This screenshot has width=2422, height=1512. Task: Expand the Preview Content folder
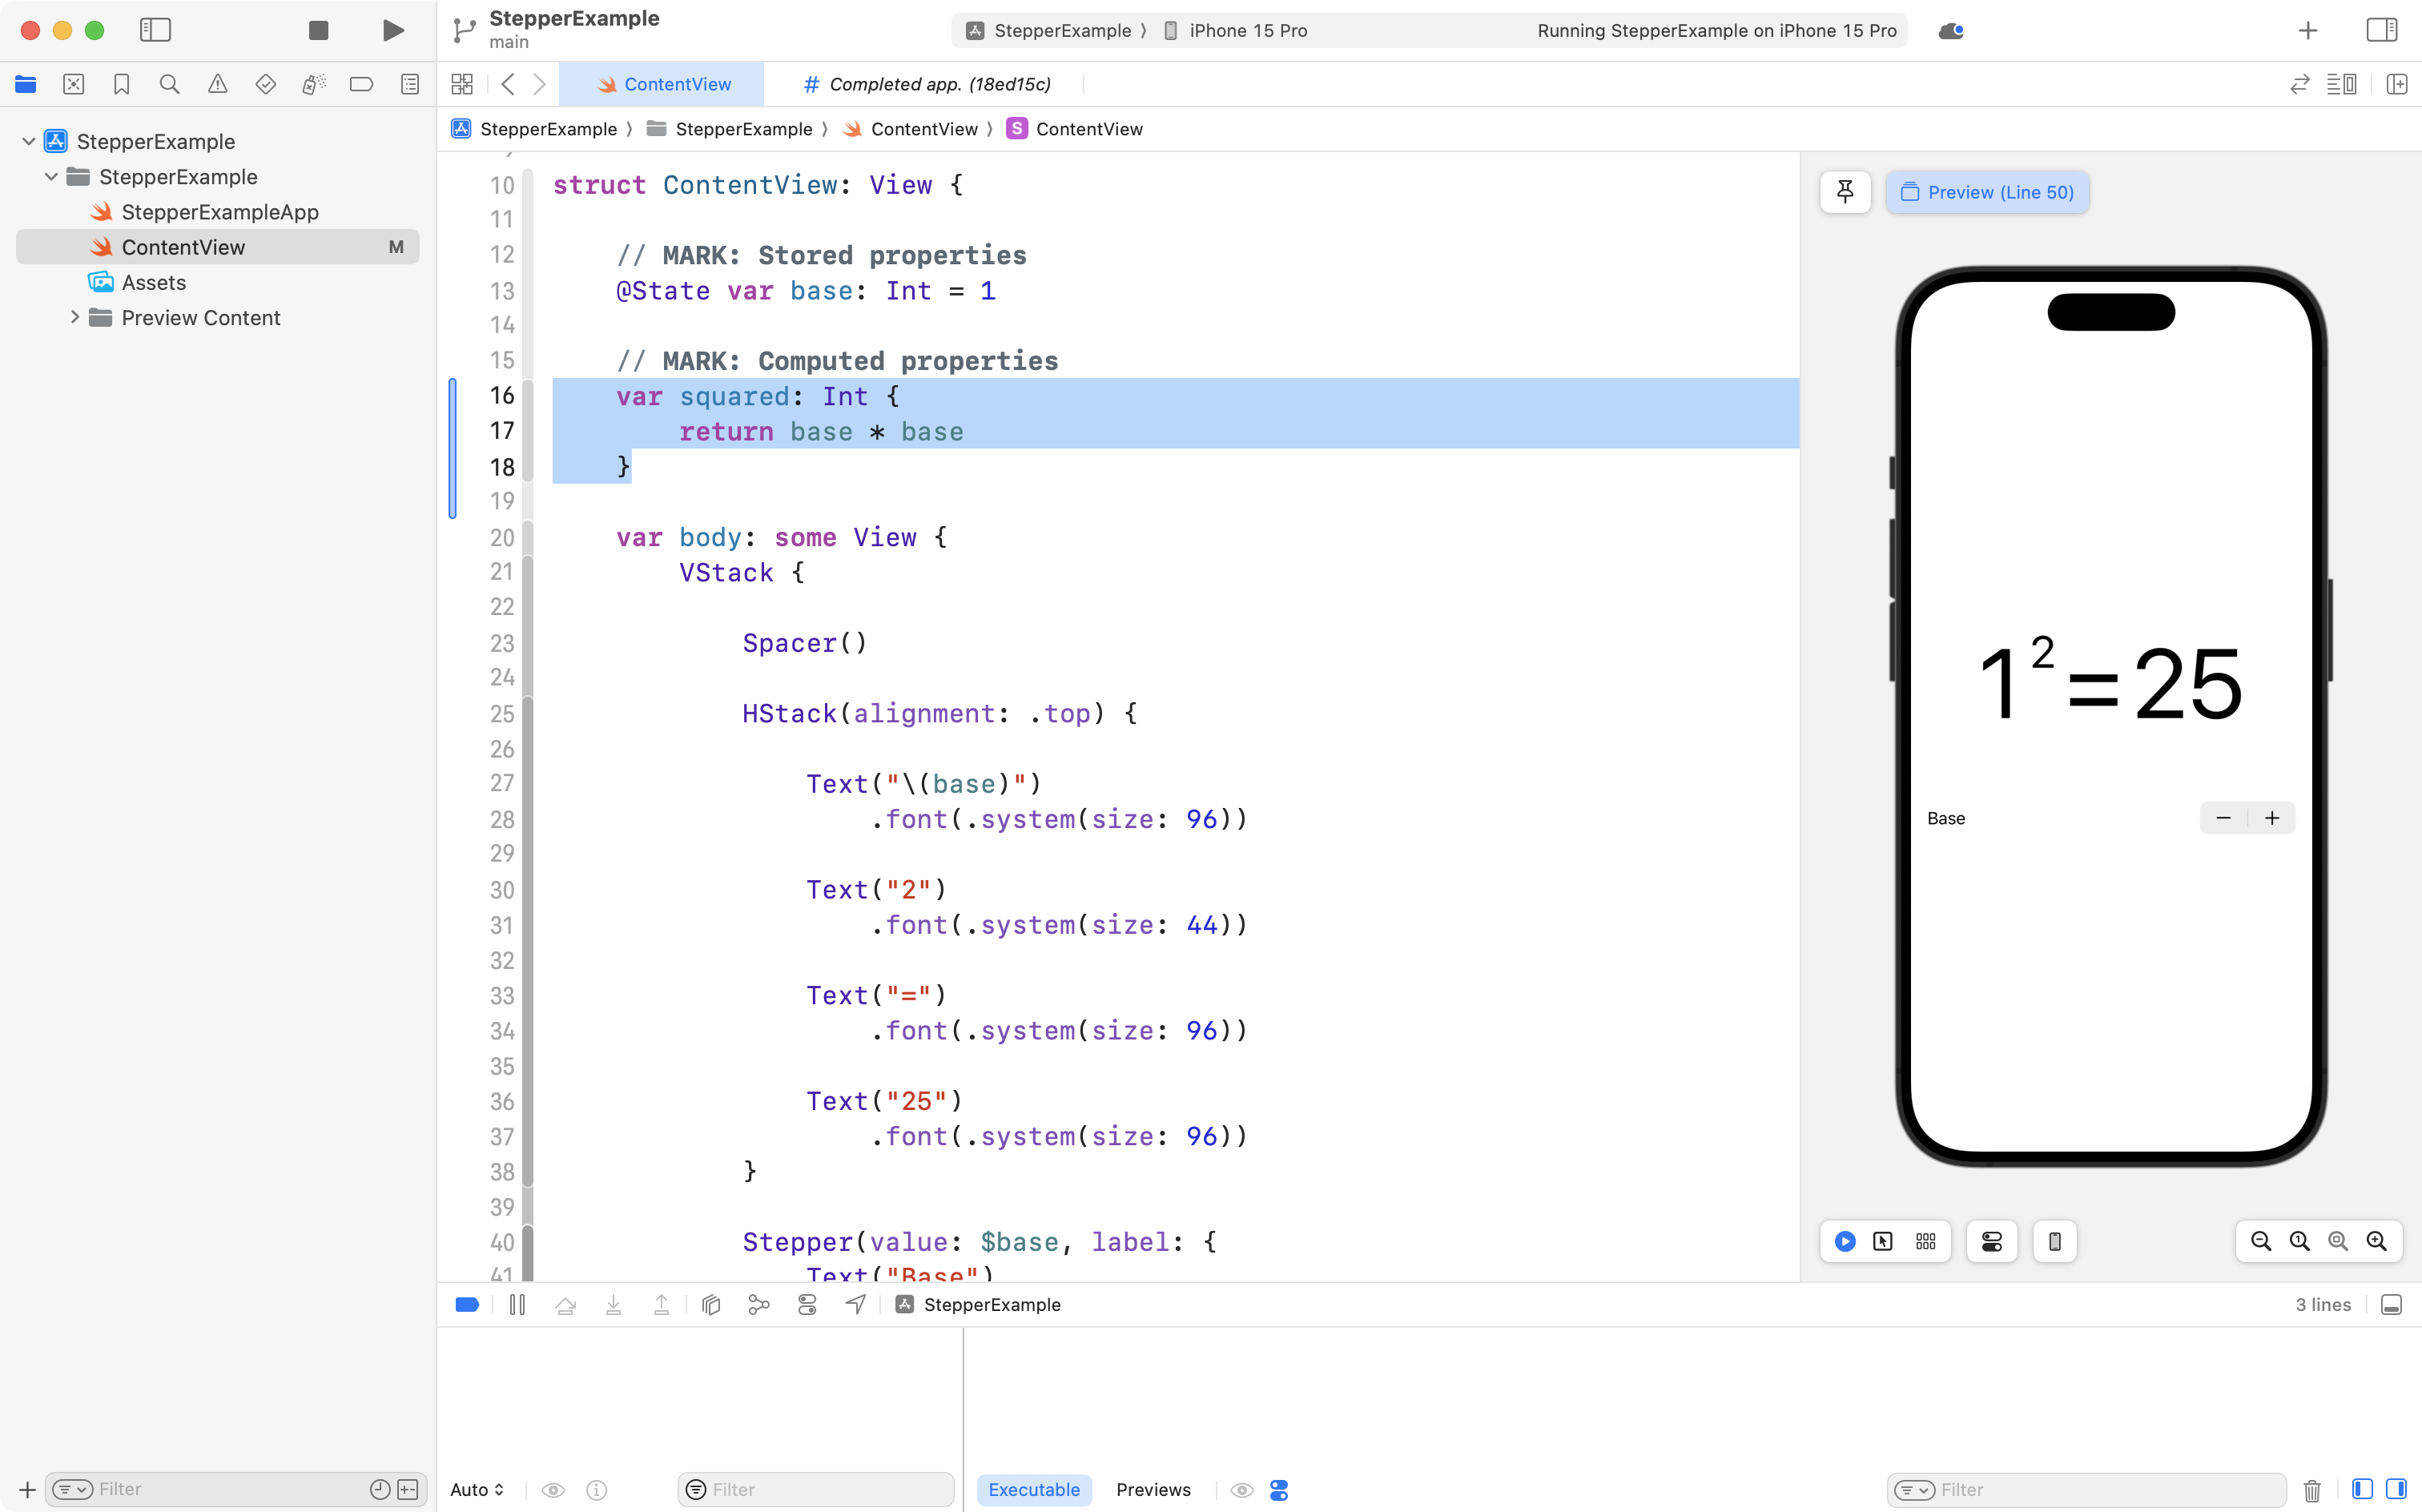tap(74, 317)
